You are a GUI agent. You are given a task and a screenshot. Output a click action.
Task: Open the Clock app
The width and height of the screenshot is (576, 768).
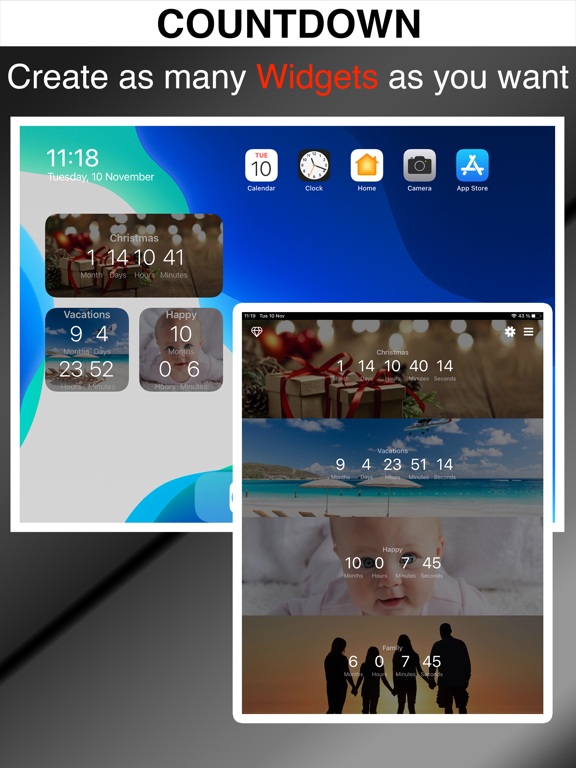coord(314,165)
